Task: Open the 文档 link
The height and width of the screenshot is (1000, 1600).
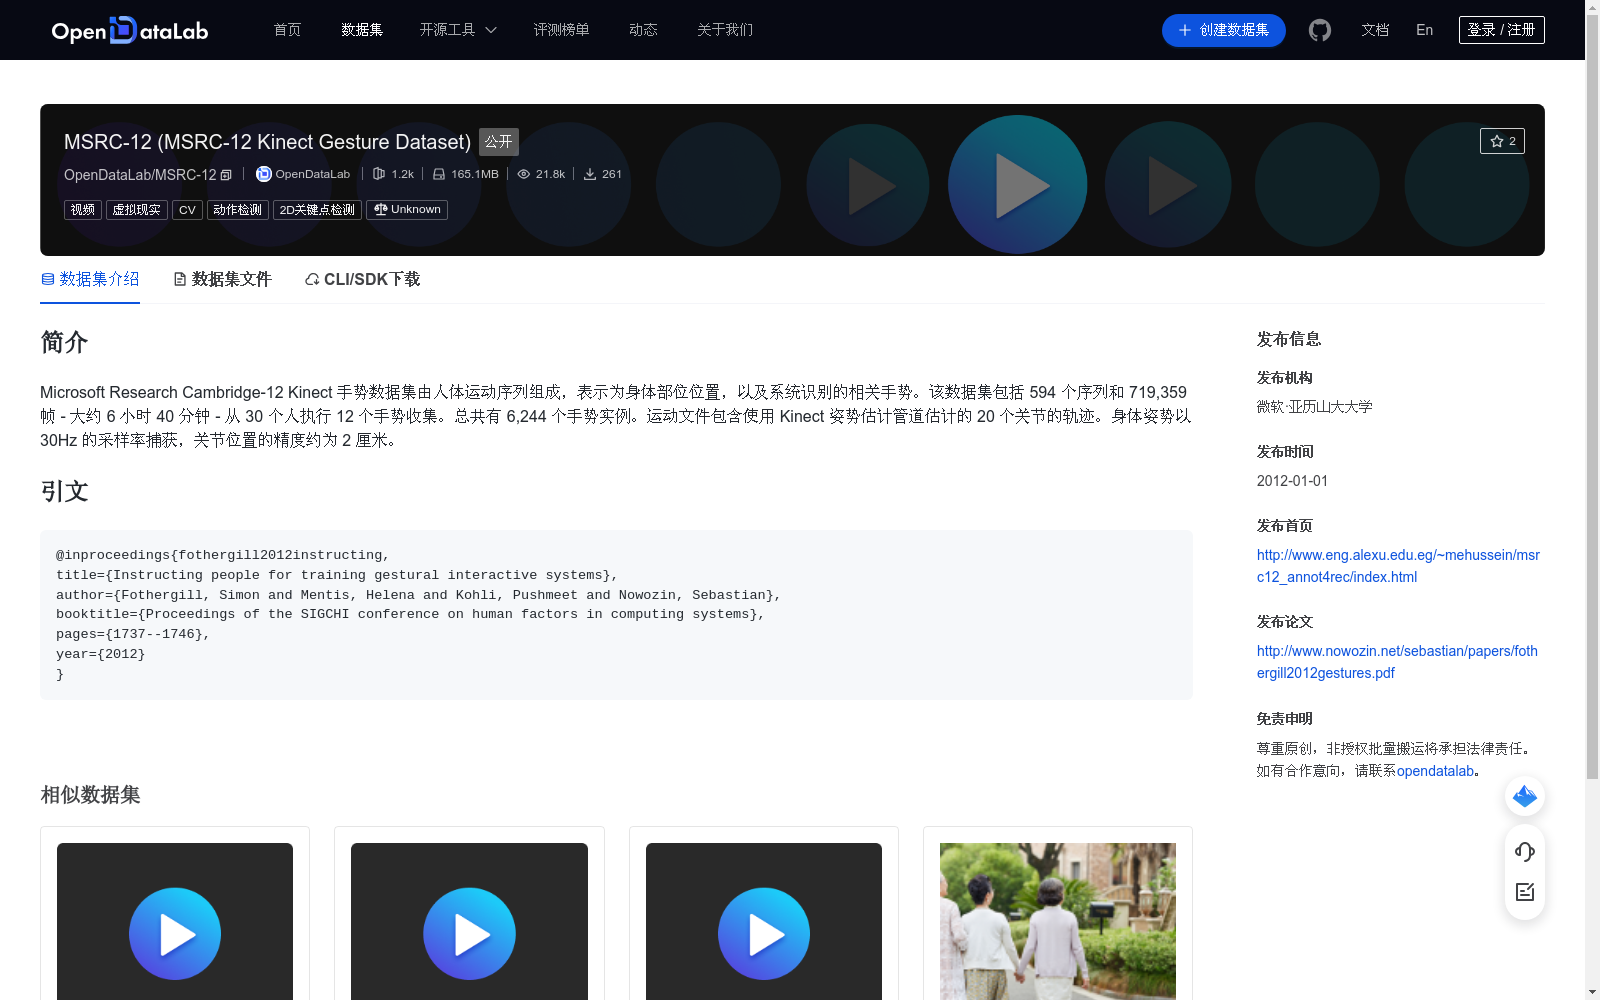Action: coord(1375,30)
